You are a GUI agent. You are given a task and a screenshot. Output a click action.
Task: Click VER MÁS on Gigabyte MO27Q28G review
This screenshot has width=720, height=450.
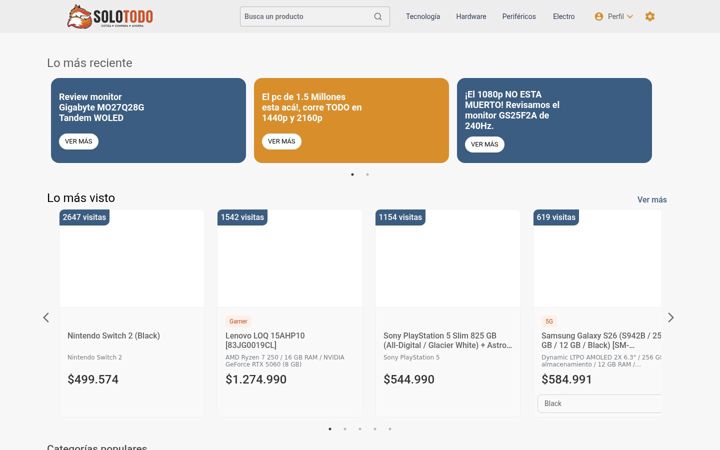79,141
